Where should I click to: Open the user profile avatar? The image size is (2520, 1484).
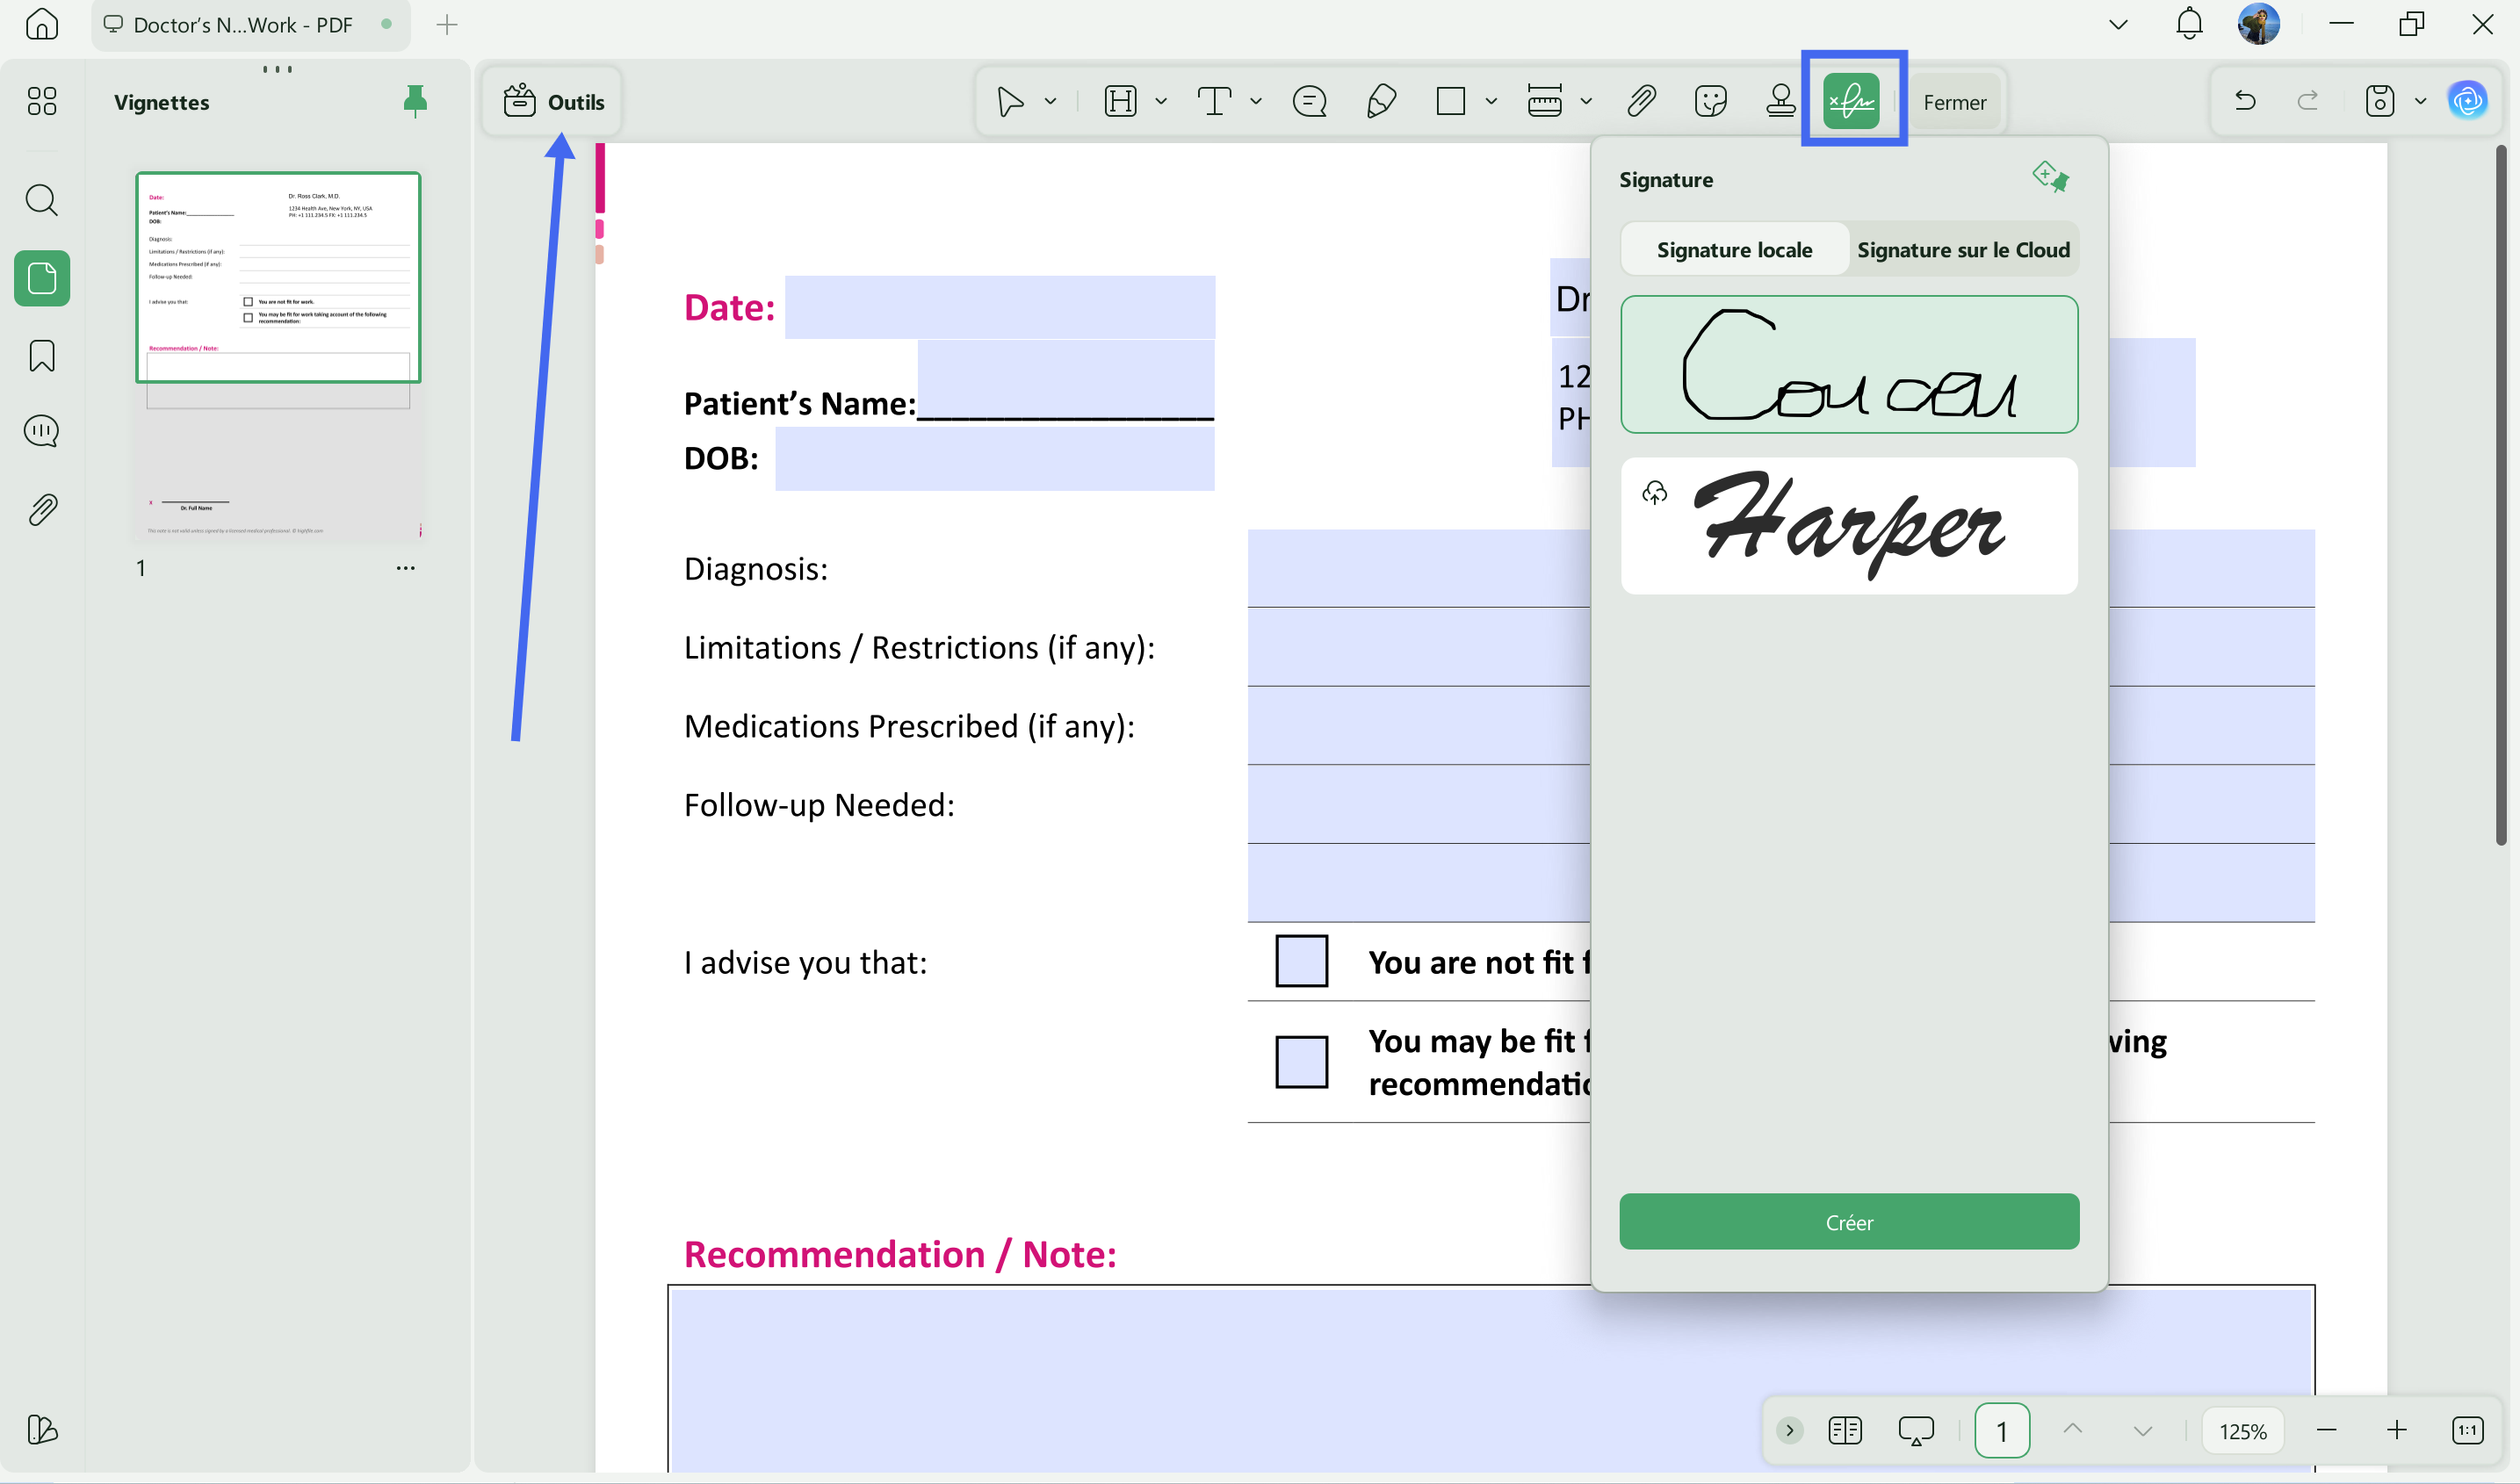(x=2259, y=24)
